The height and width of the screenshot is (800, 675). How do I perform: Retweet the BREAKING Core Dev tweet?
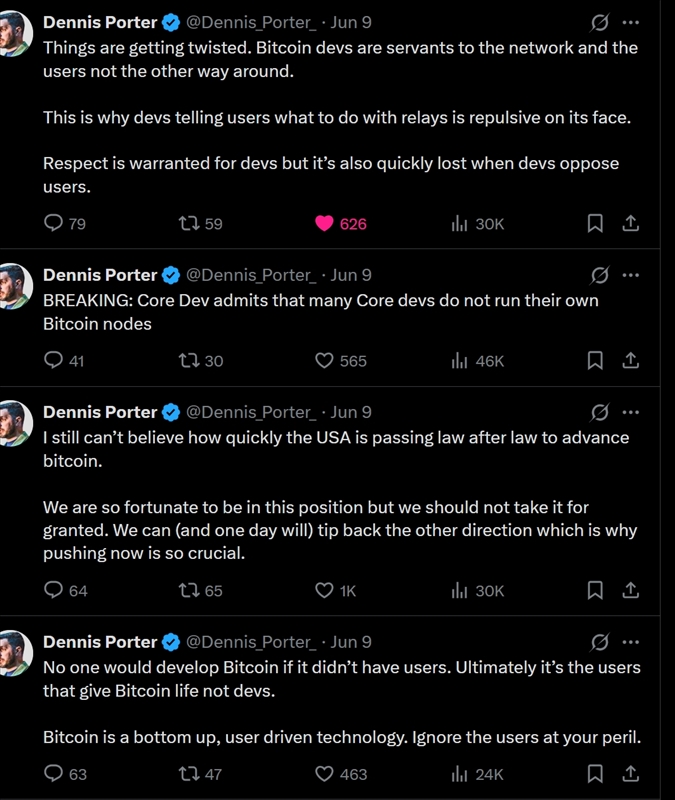(x=187, y=361)
